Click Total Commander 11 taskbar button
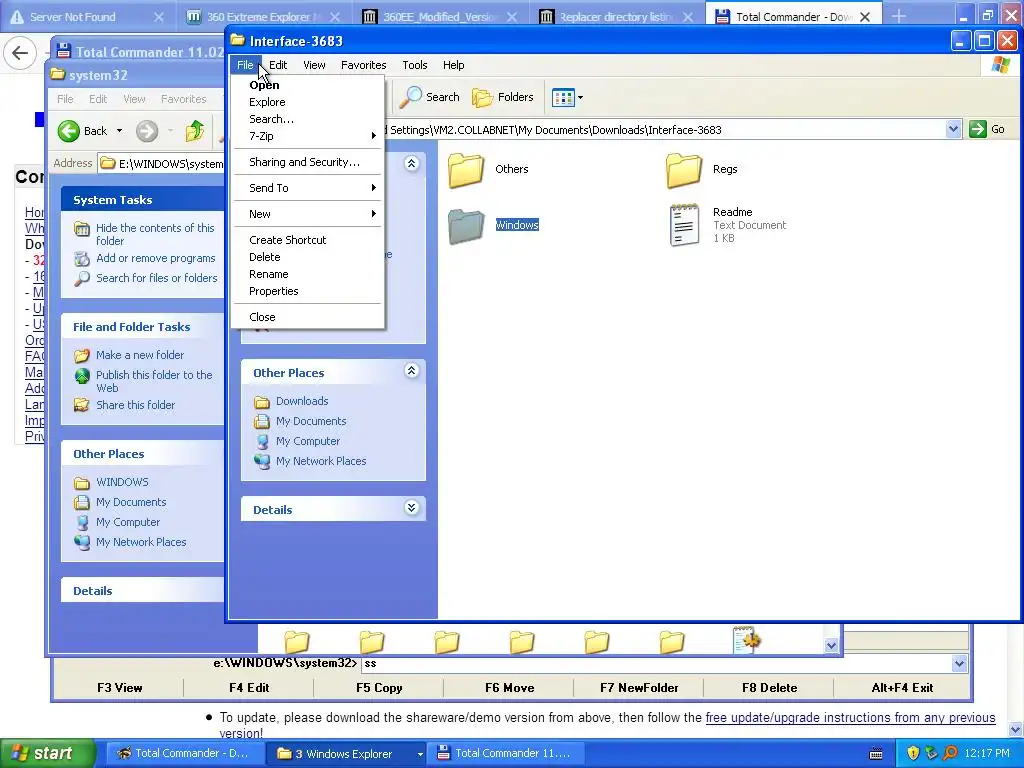Image resolution: width=1024 pixels, height=768 pixels. (504, 754)
